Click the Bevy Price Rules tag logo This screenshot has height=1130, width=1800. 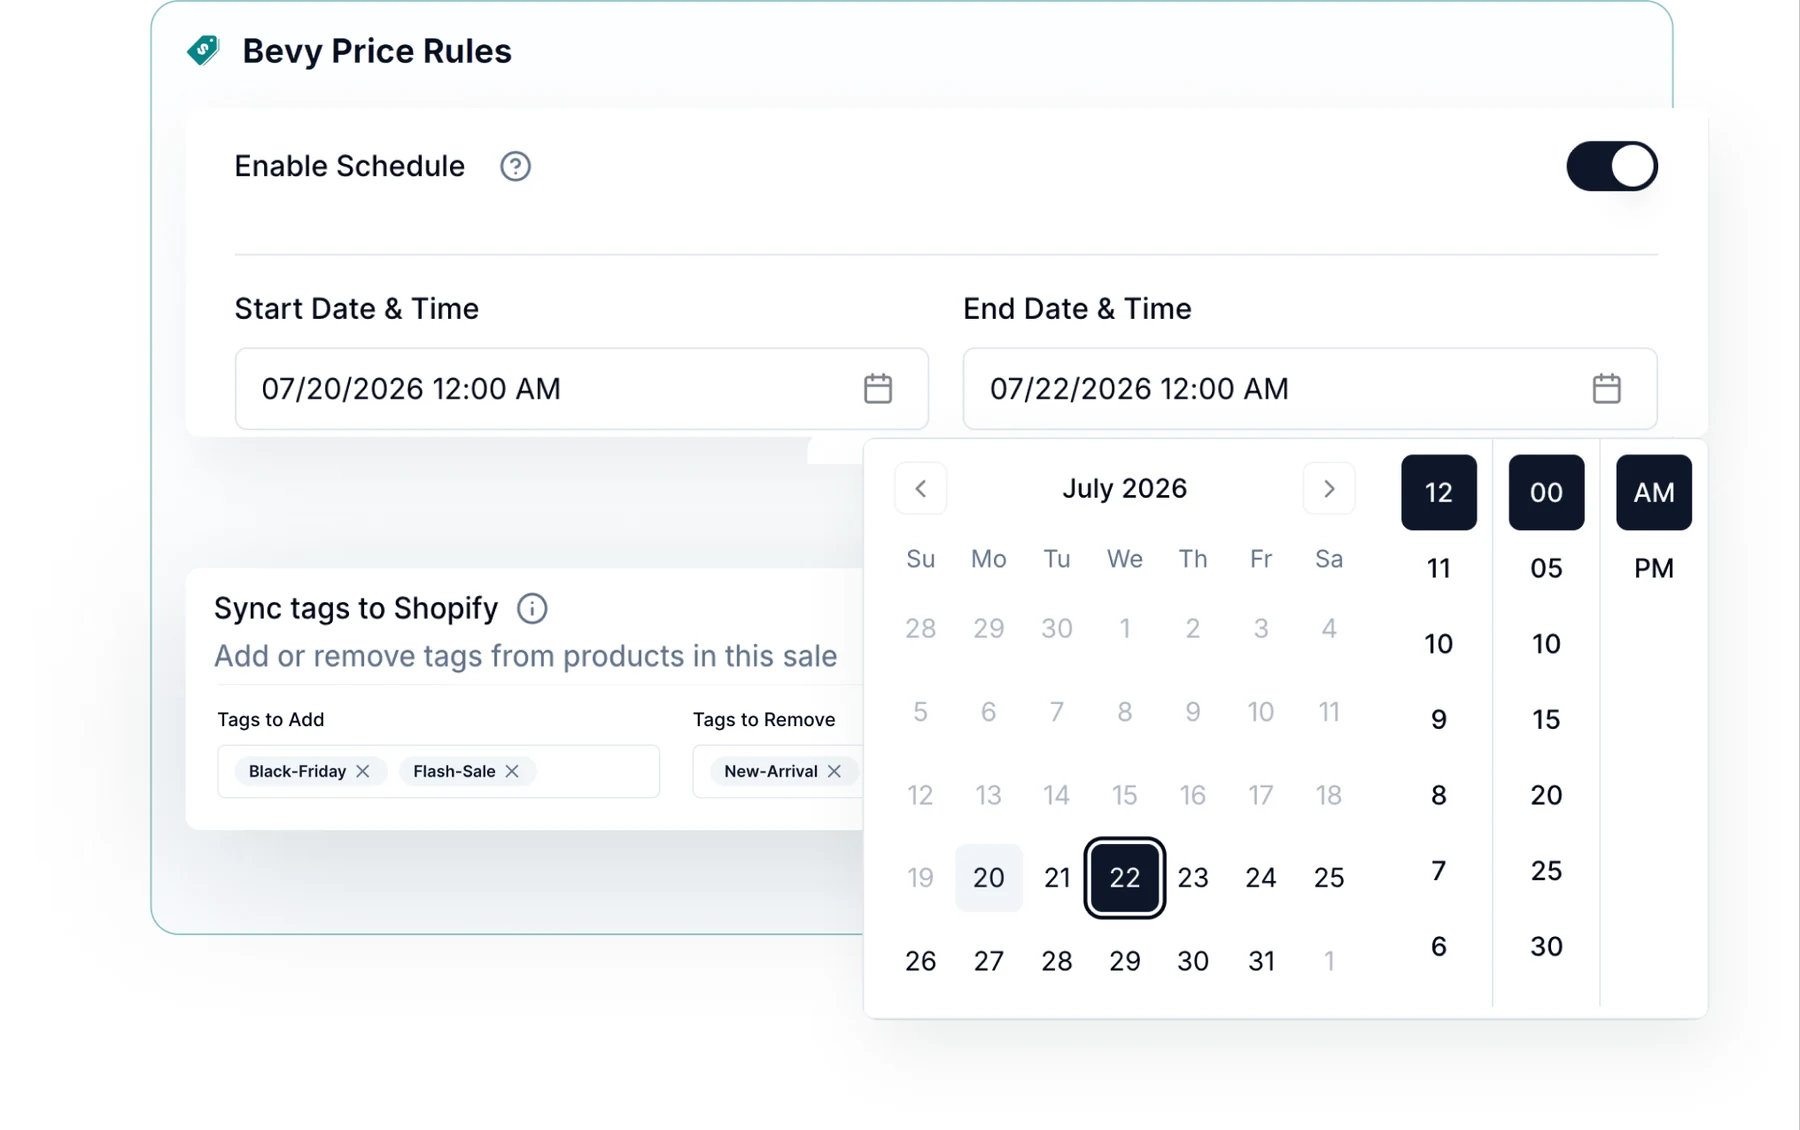(x=204, y=50)
